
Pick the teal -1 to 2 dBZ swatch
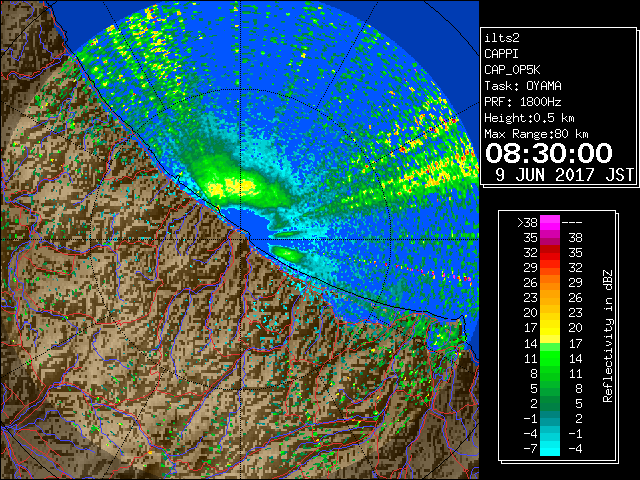[x=550, y=419]
